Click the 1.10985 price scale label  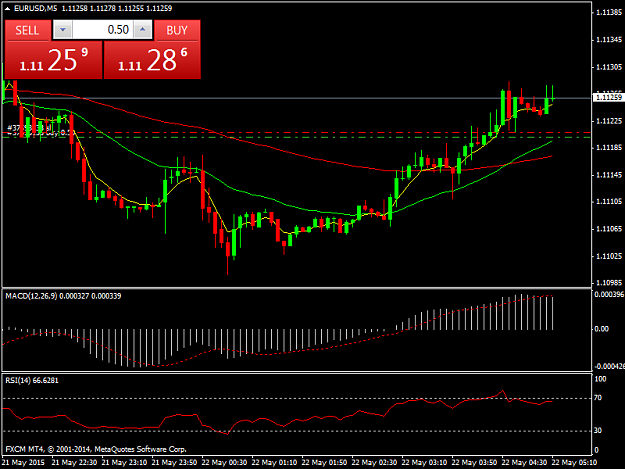coord(609,283)
